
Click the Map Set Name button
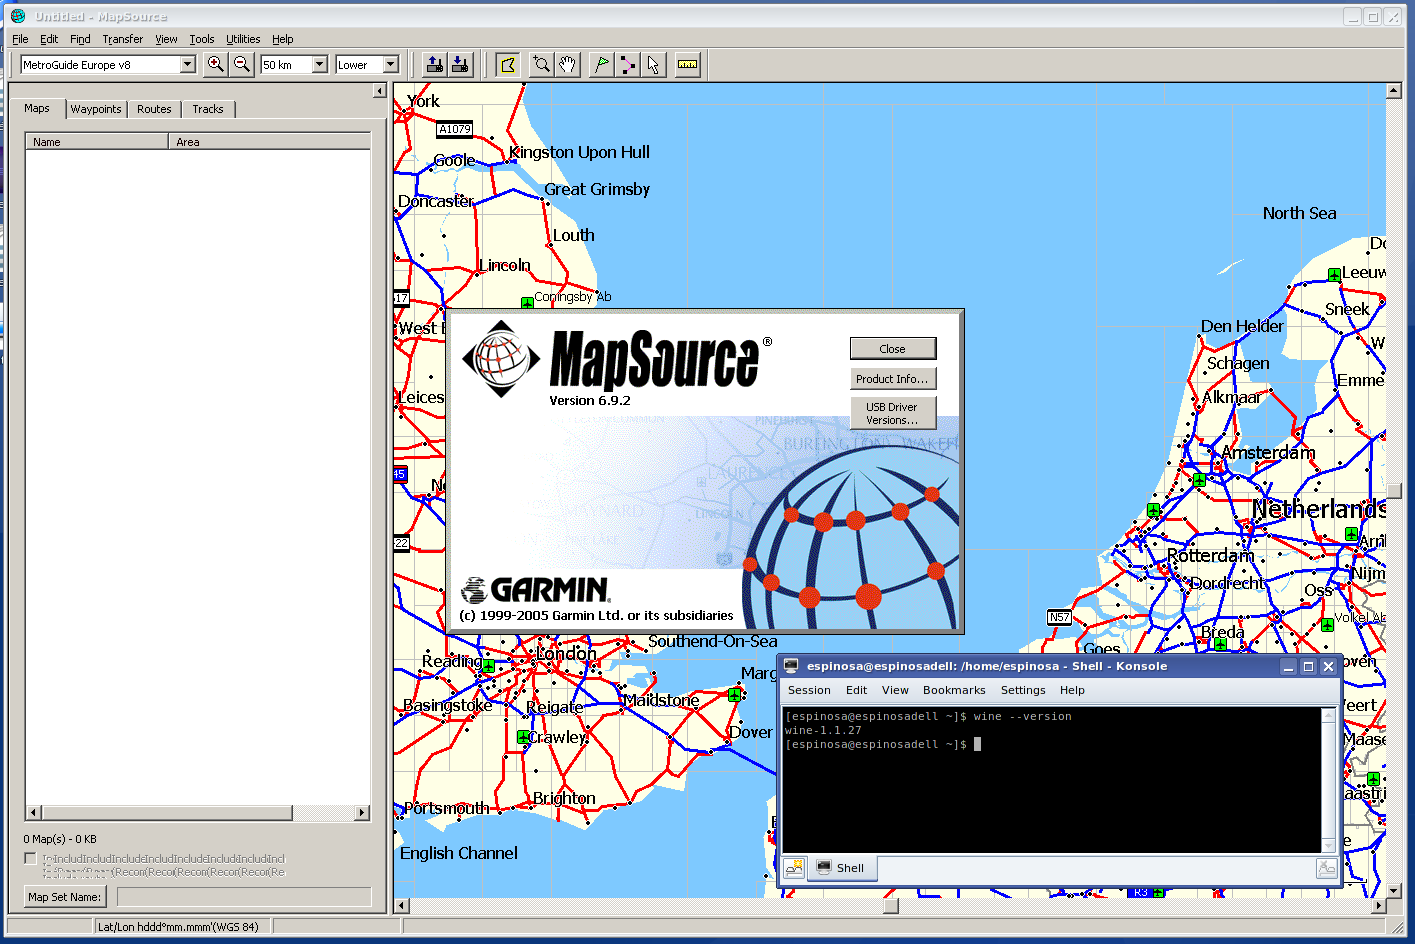coord(64,897)
